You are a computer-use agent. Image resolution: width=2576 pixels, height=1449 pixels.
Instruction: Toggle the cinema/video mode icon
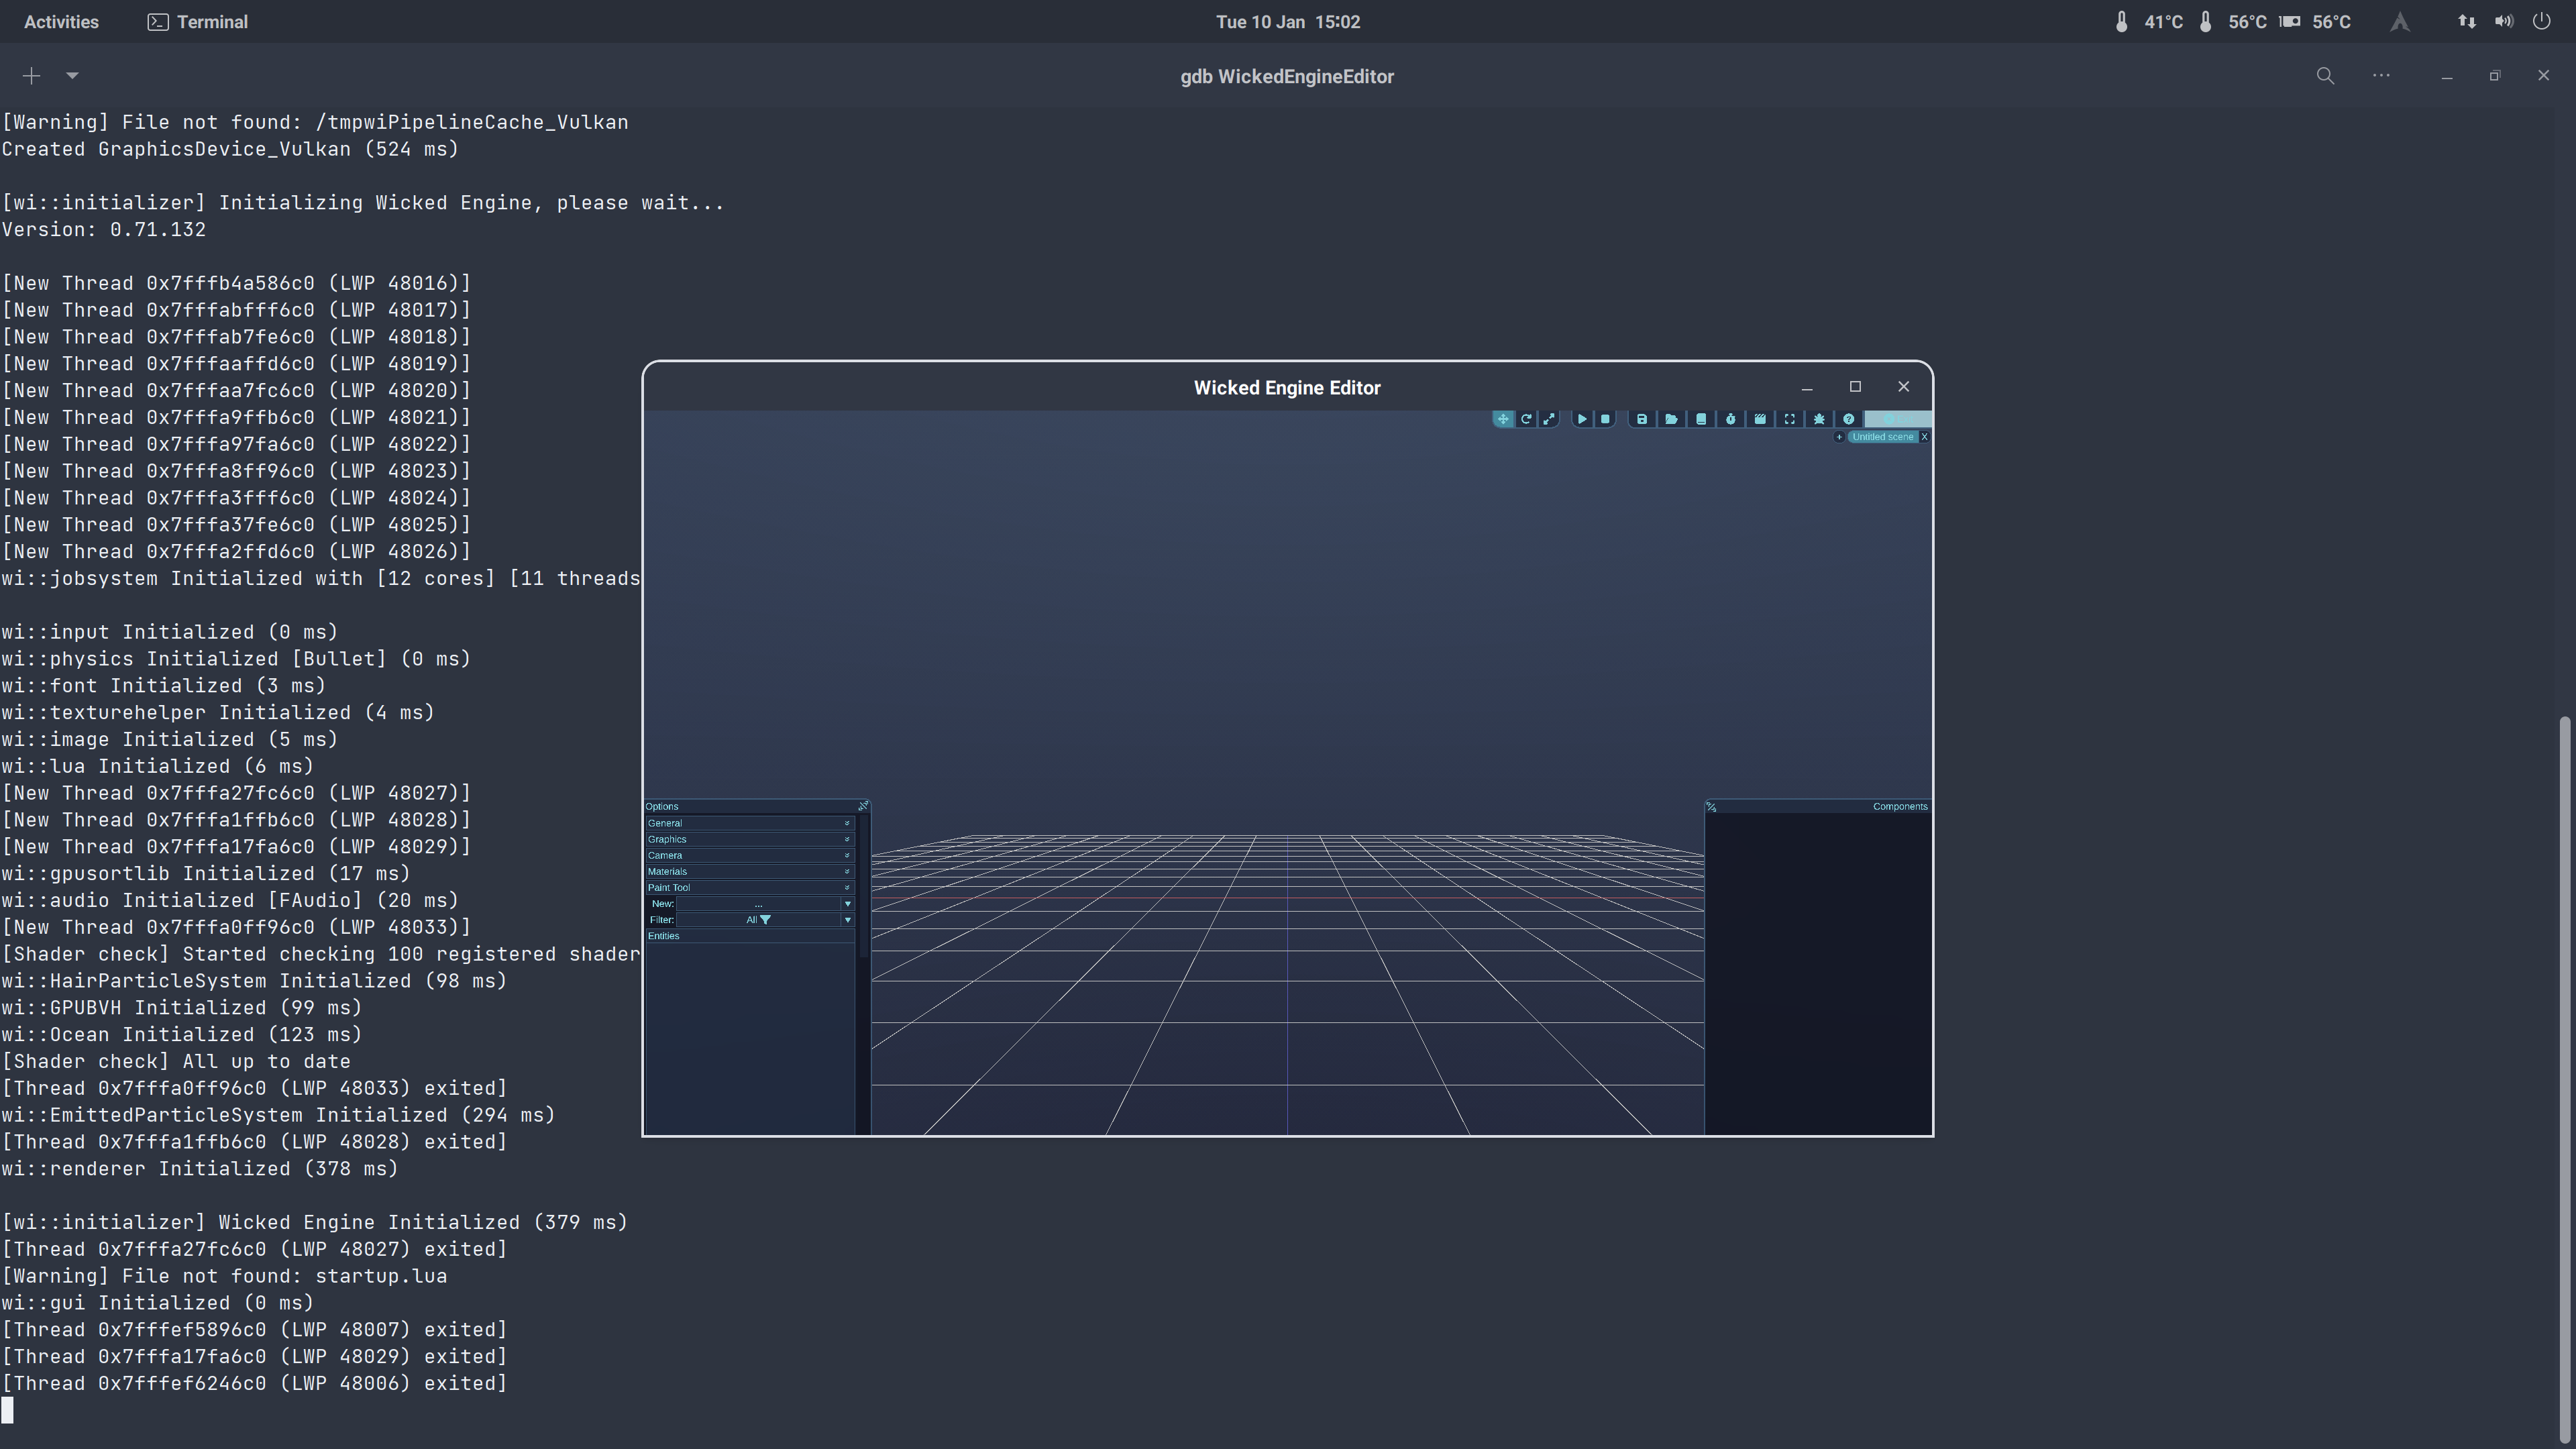[1761, 419]
